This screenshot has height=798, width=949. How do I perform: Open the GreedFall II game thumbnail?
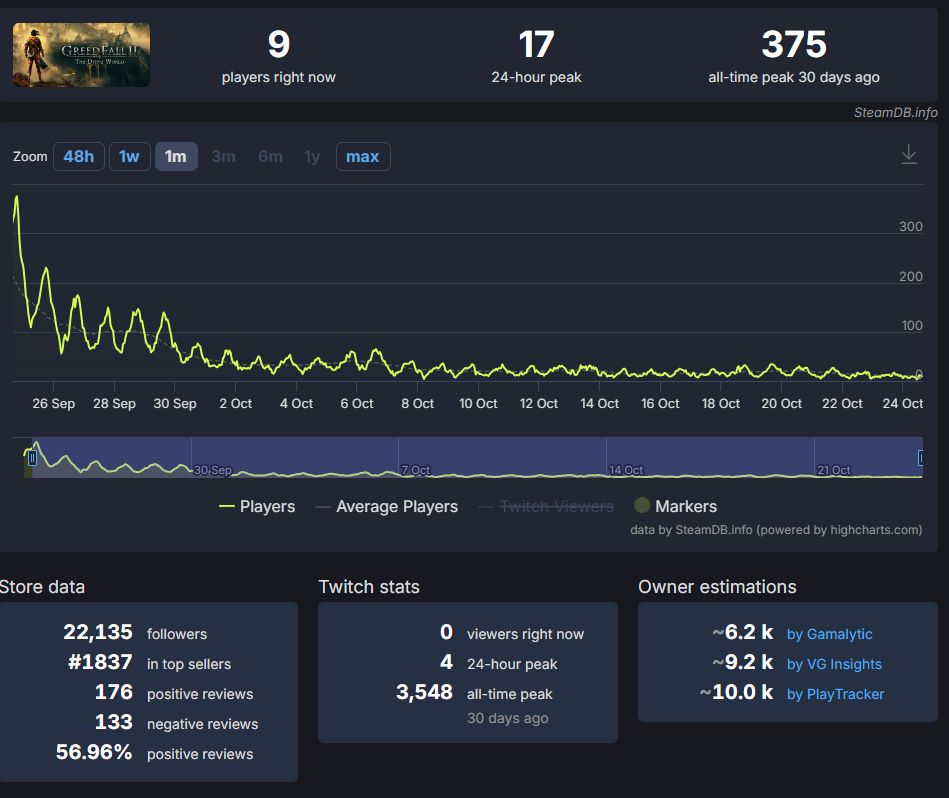click(x=81, y=55)
